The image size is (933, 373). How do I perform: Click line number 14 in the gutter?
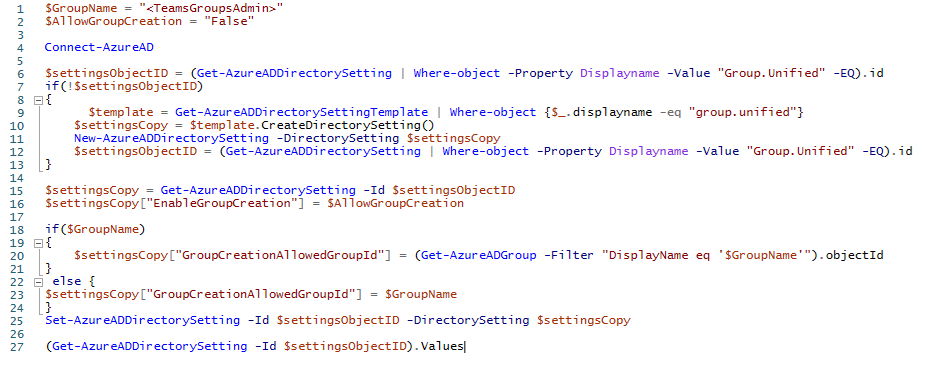tap(17, 178)
